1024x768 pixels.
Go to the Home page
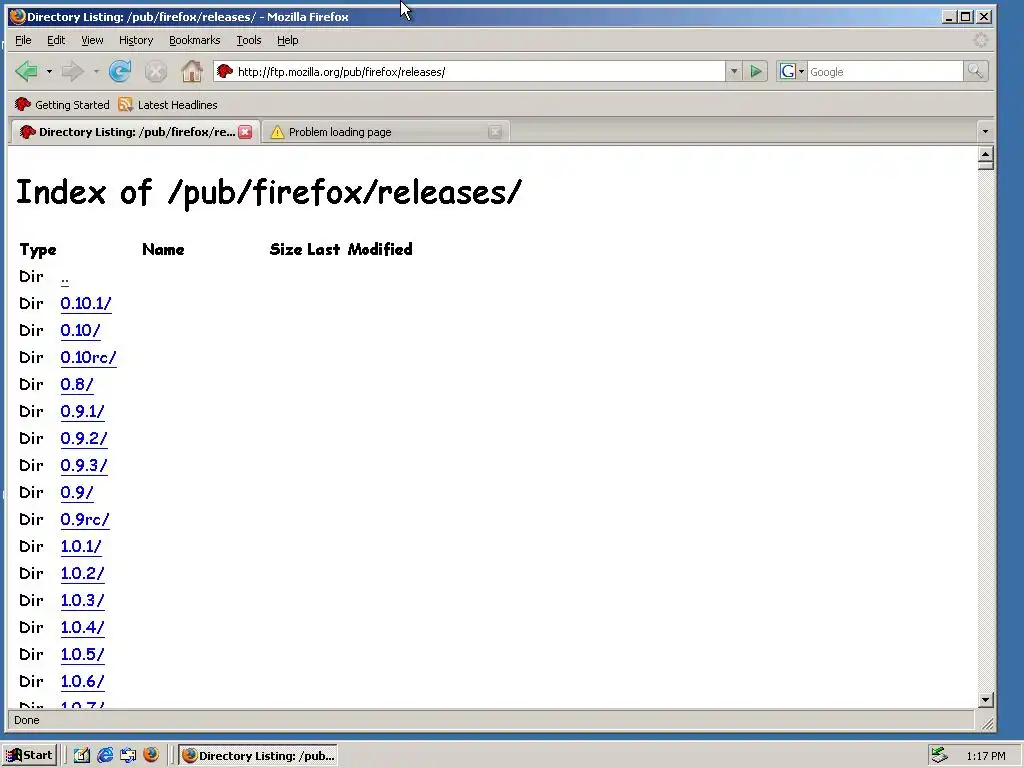tap(191, 71)
